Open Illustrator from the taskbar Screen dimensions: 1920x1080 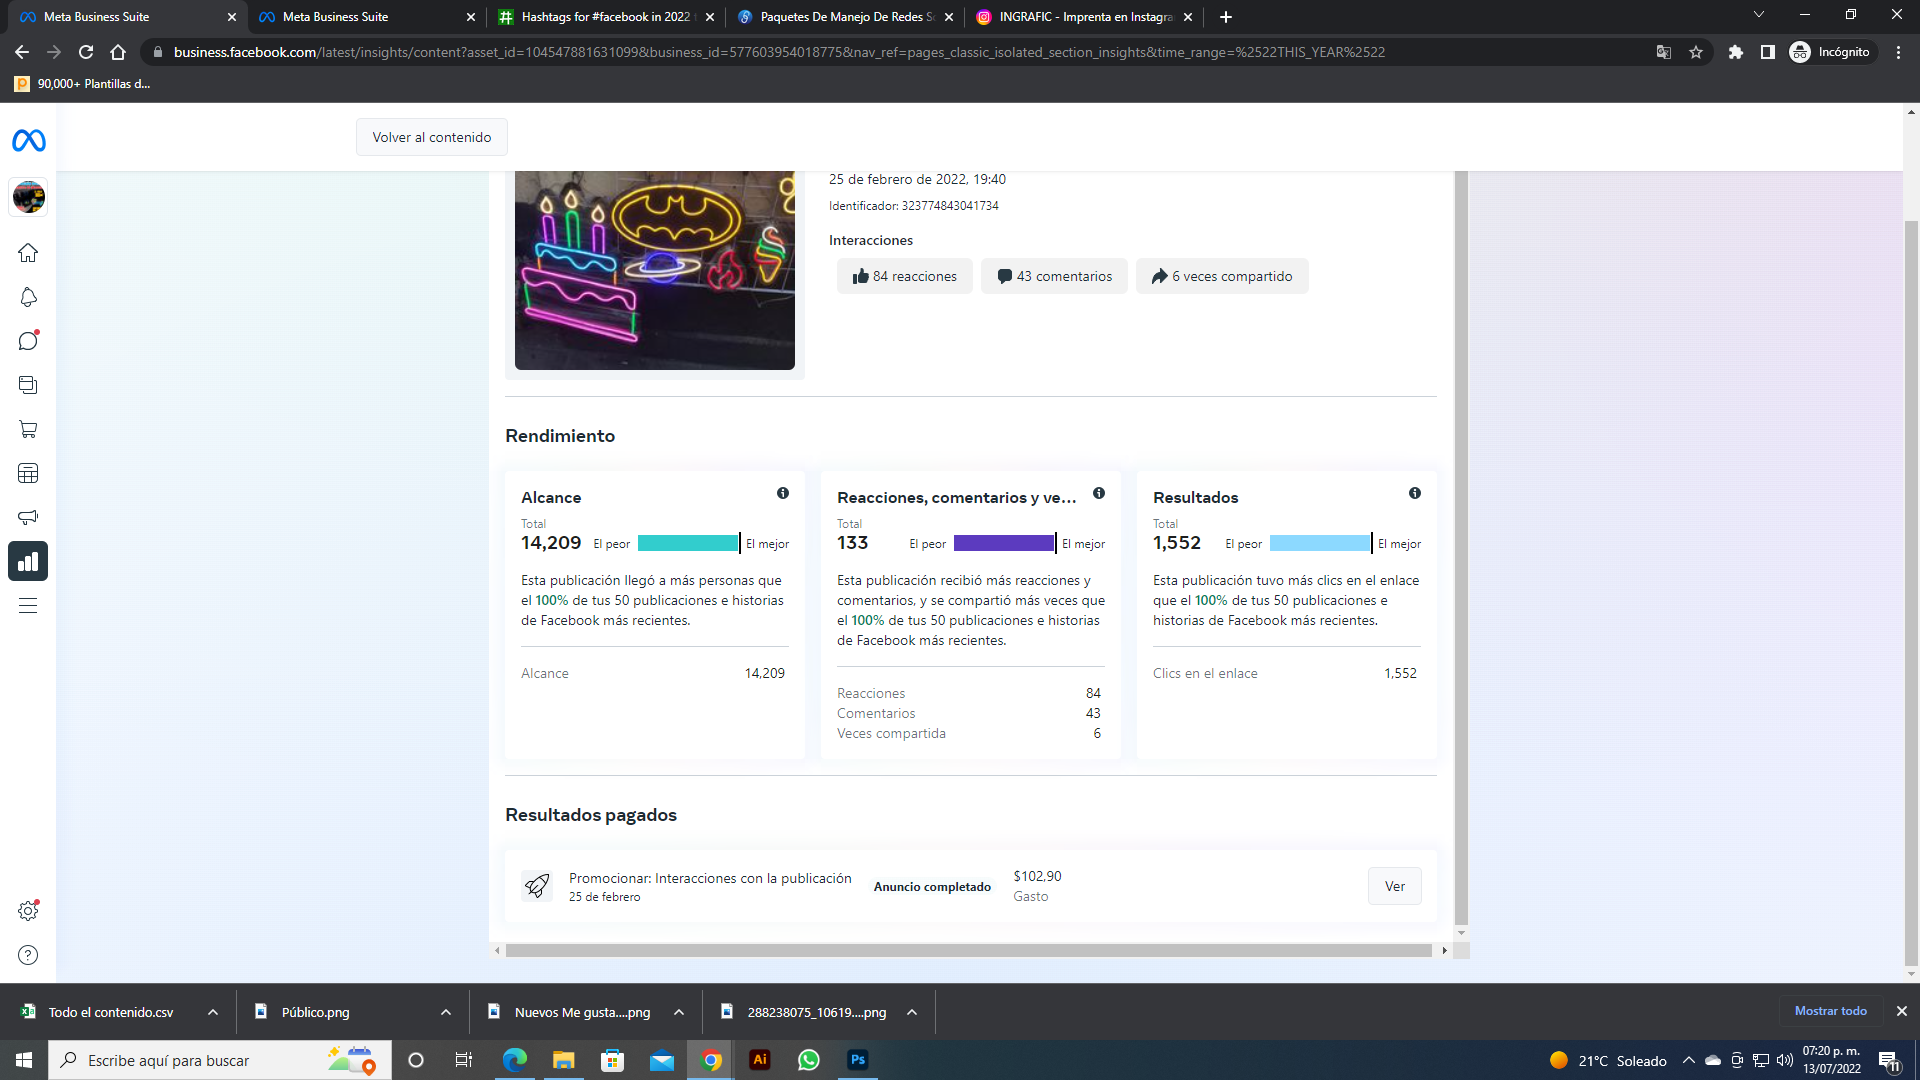(760, 1060)
